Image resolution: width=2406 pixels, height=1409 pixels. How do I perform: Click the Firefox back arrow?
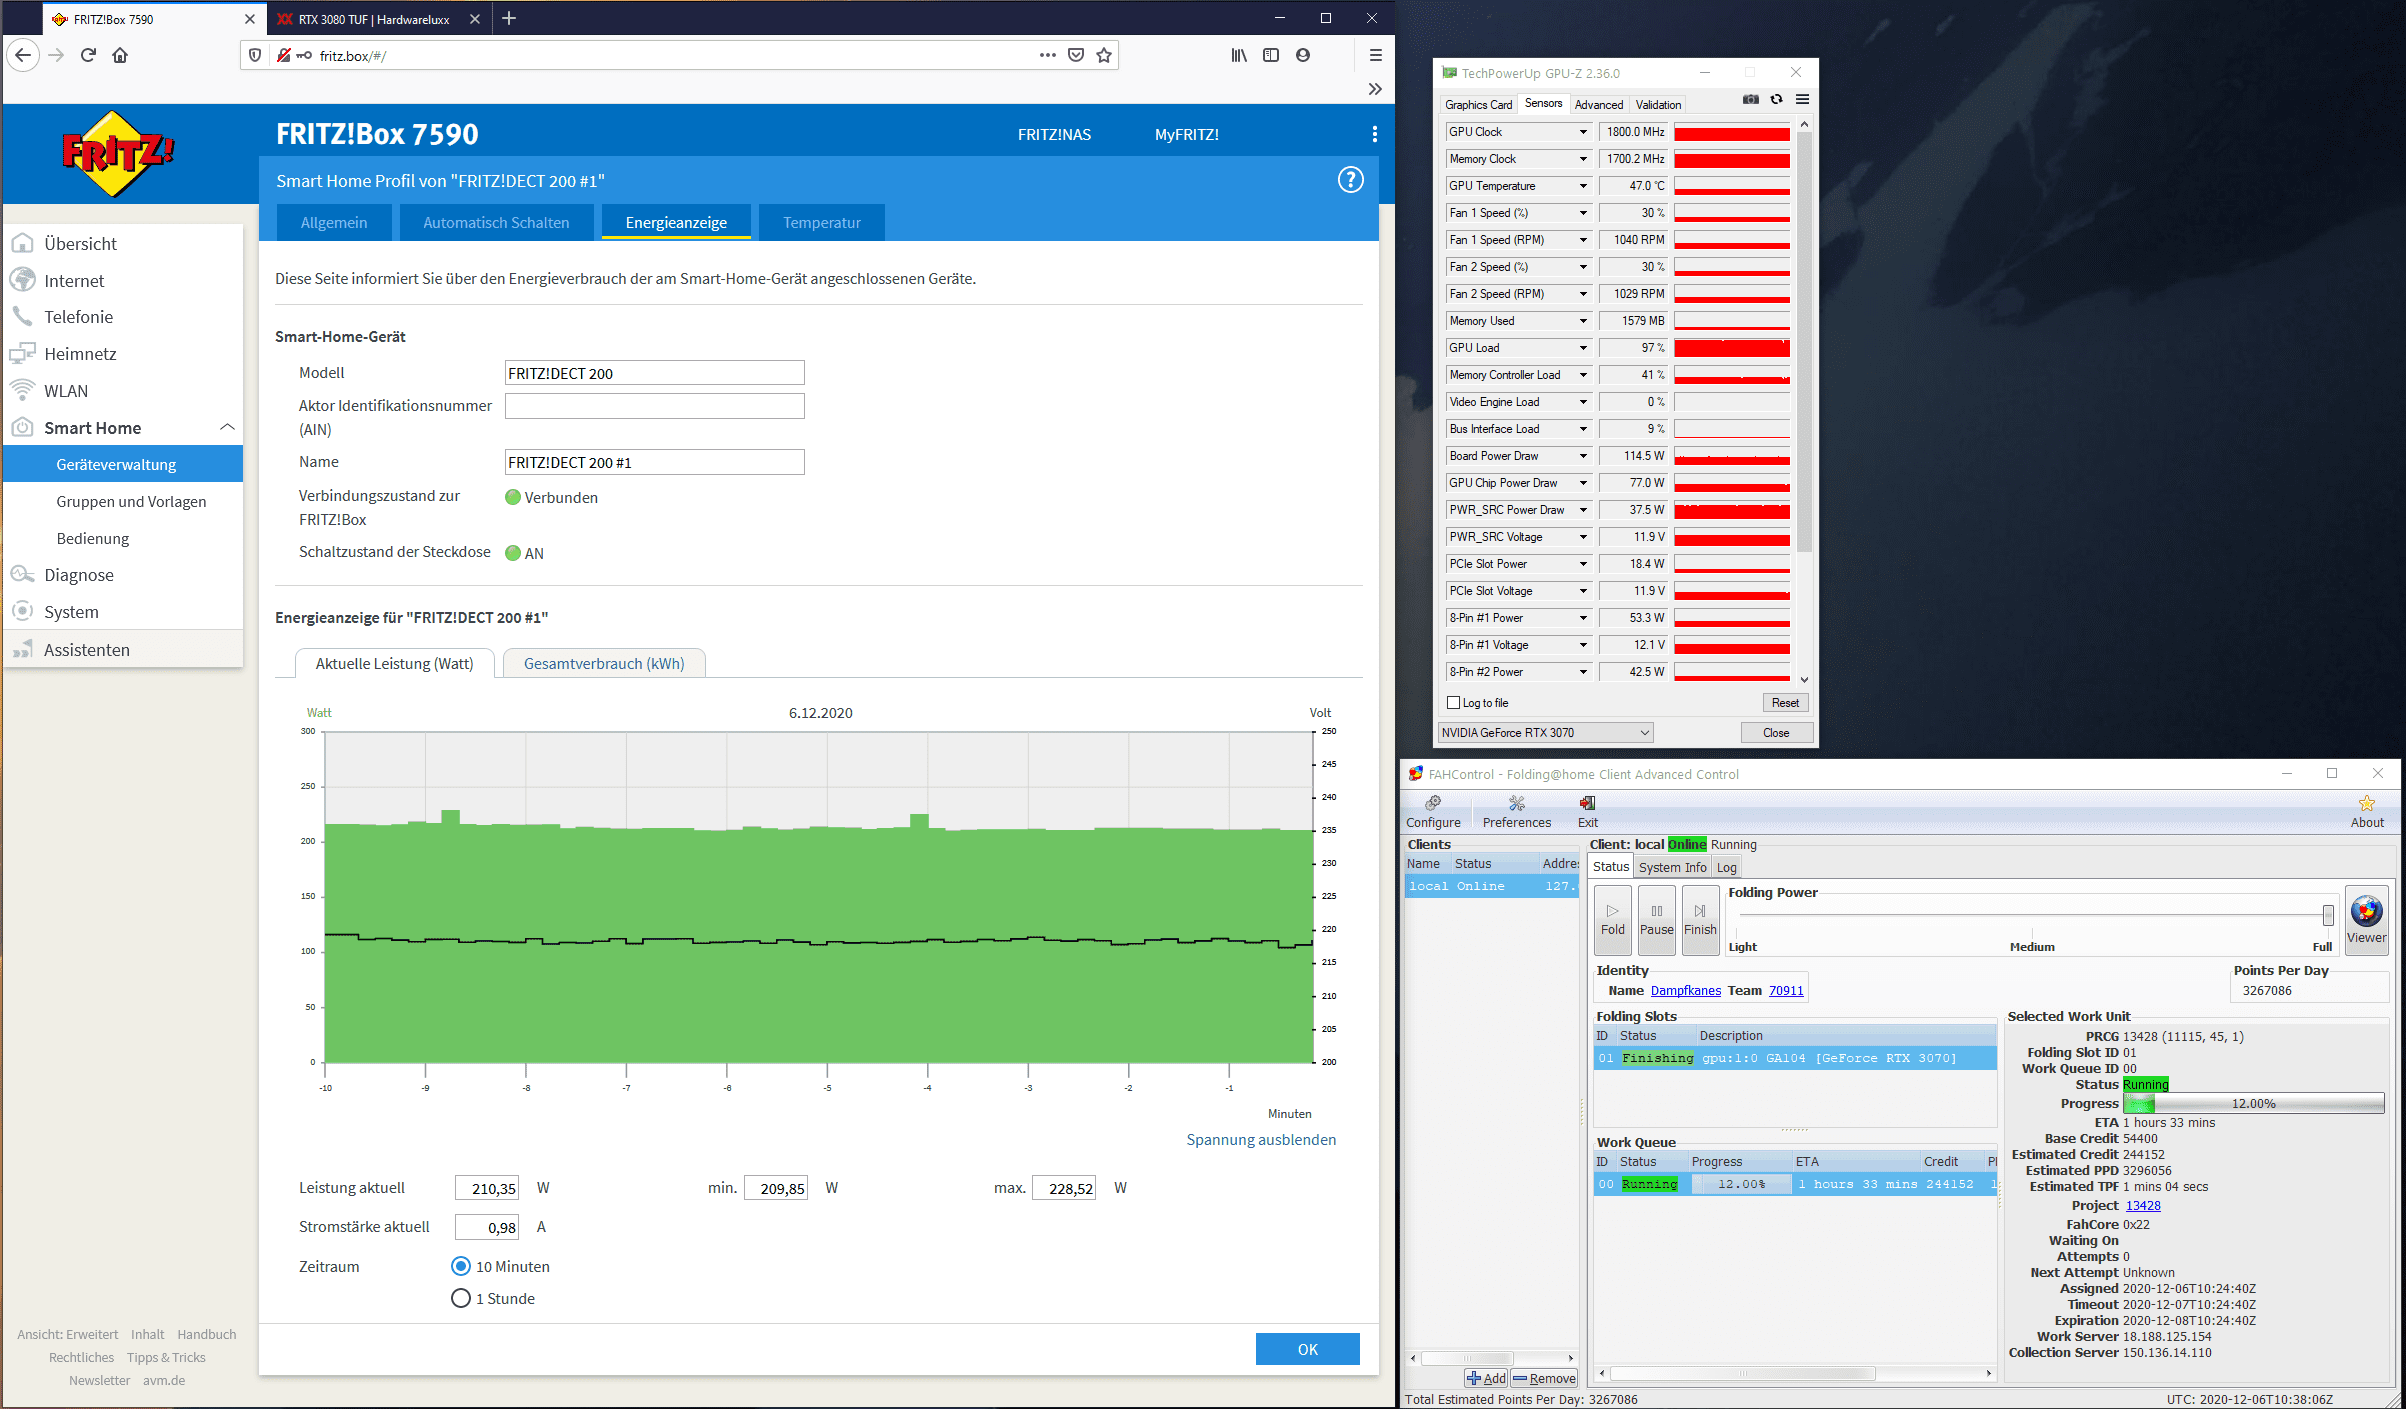24,55
